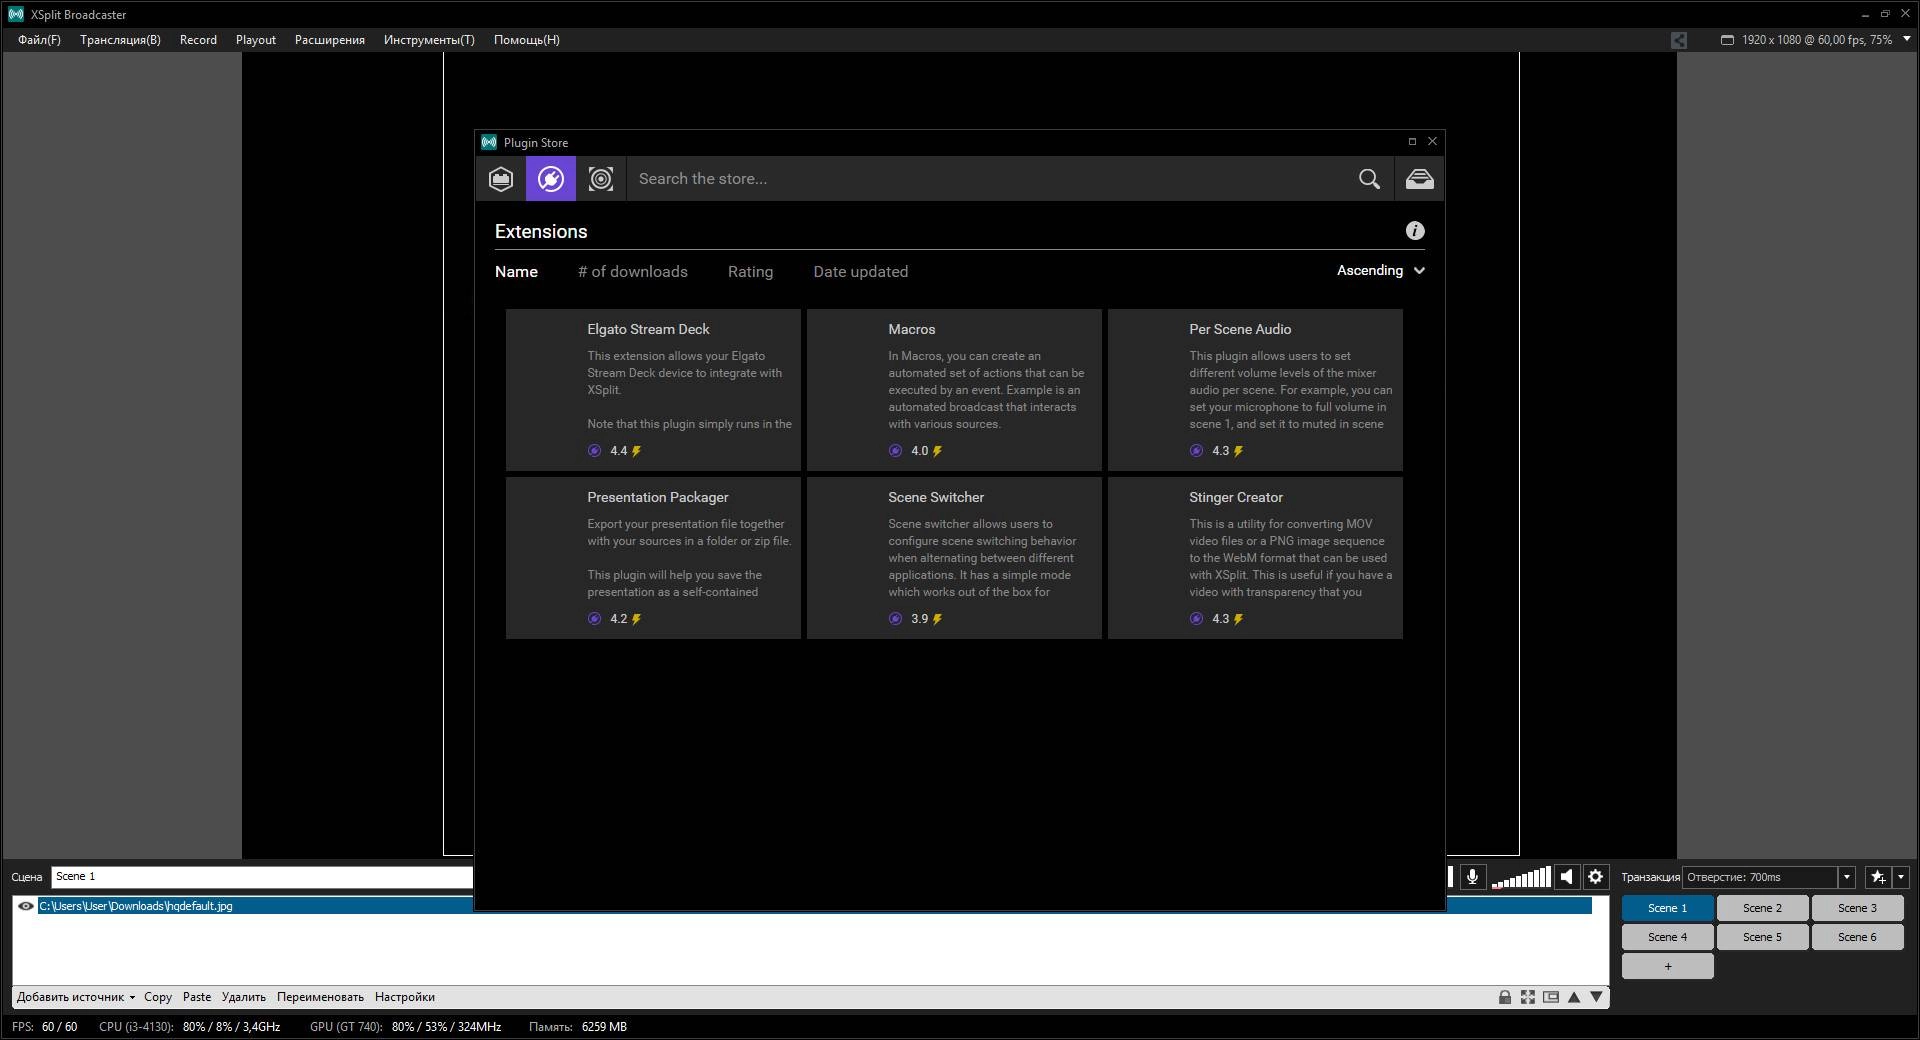Open Добавить источник dropdown
1920x1040 pixels.
pos(76,997)
